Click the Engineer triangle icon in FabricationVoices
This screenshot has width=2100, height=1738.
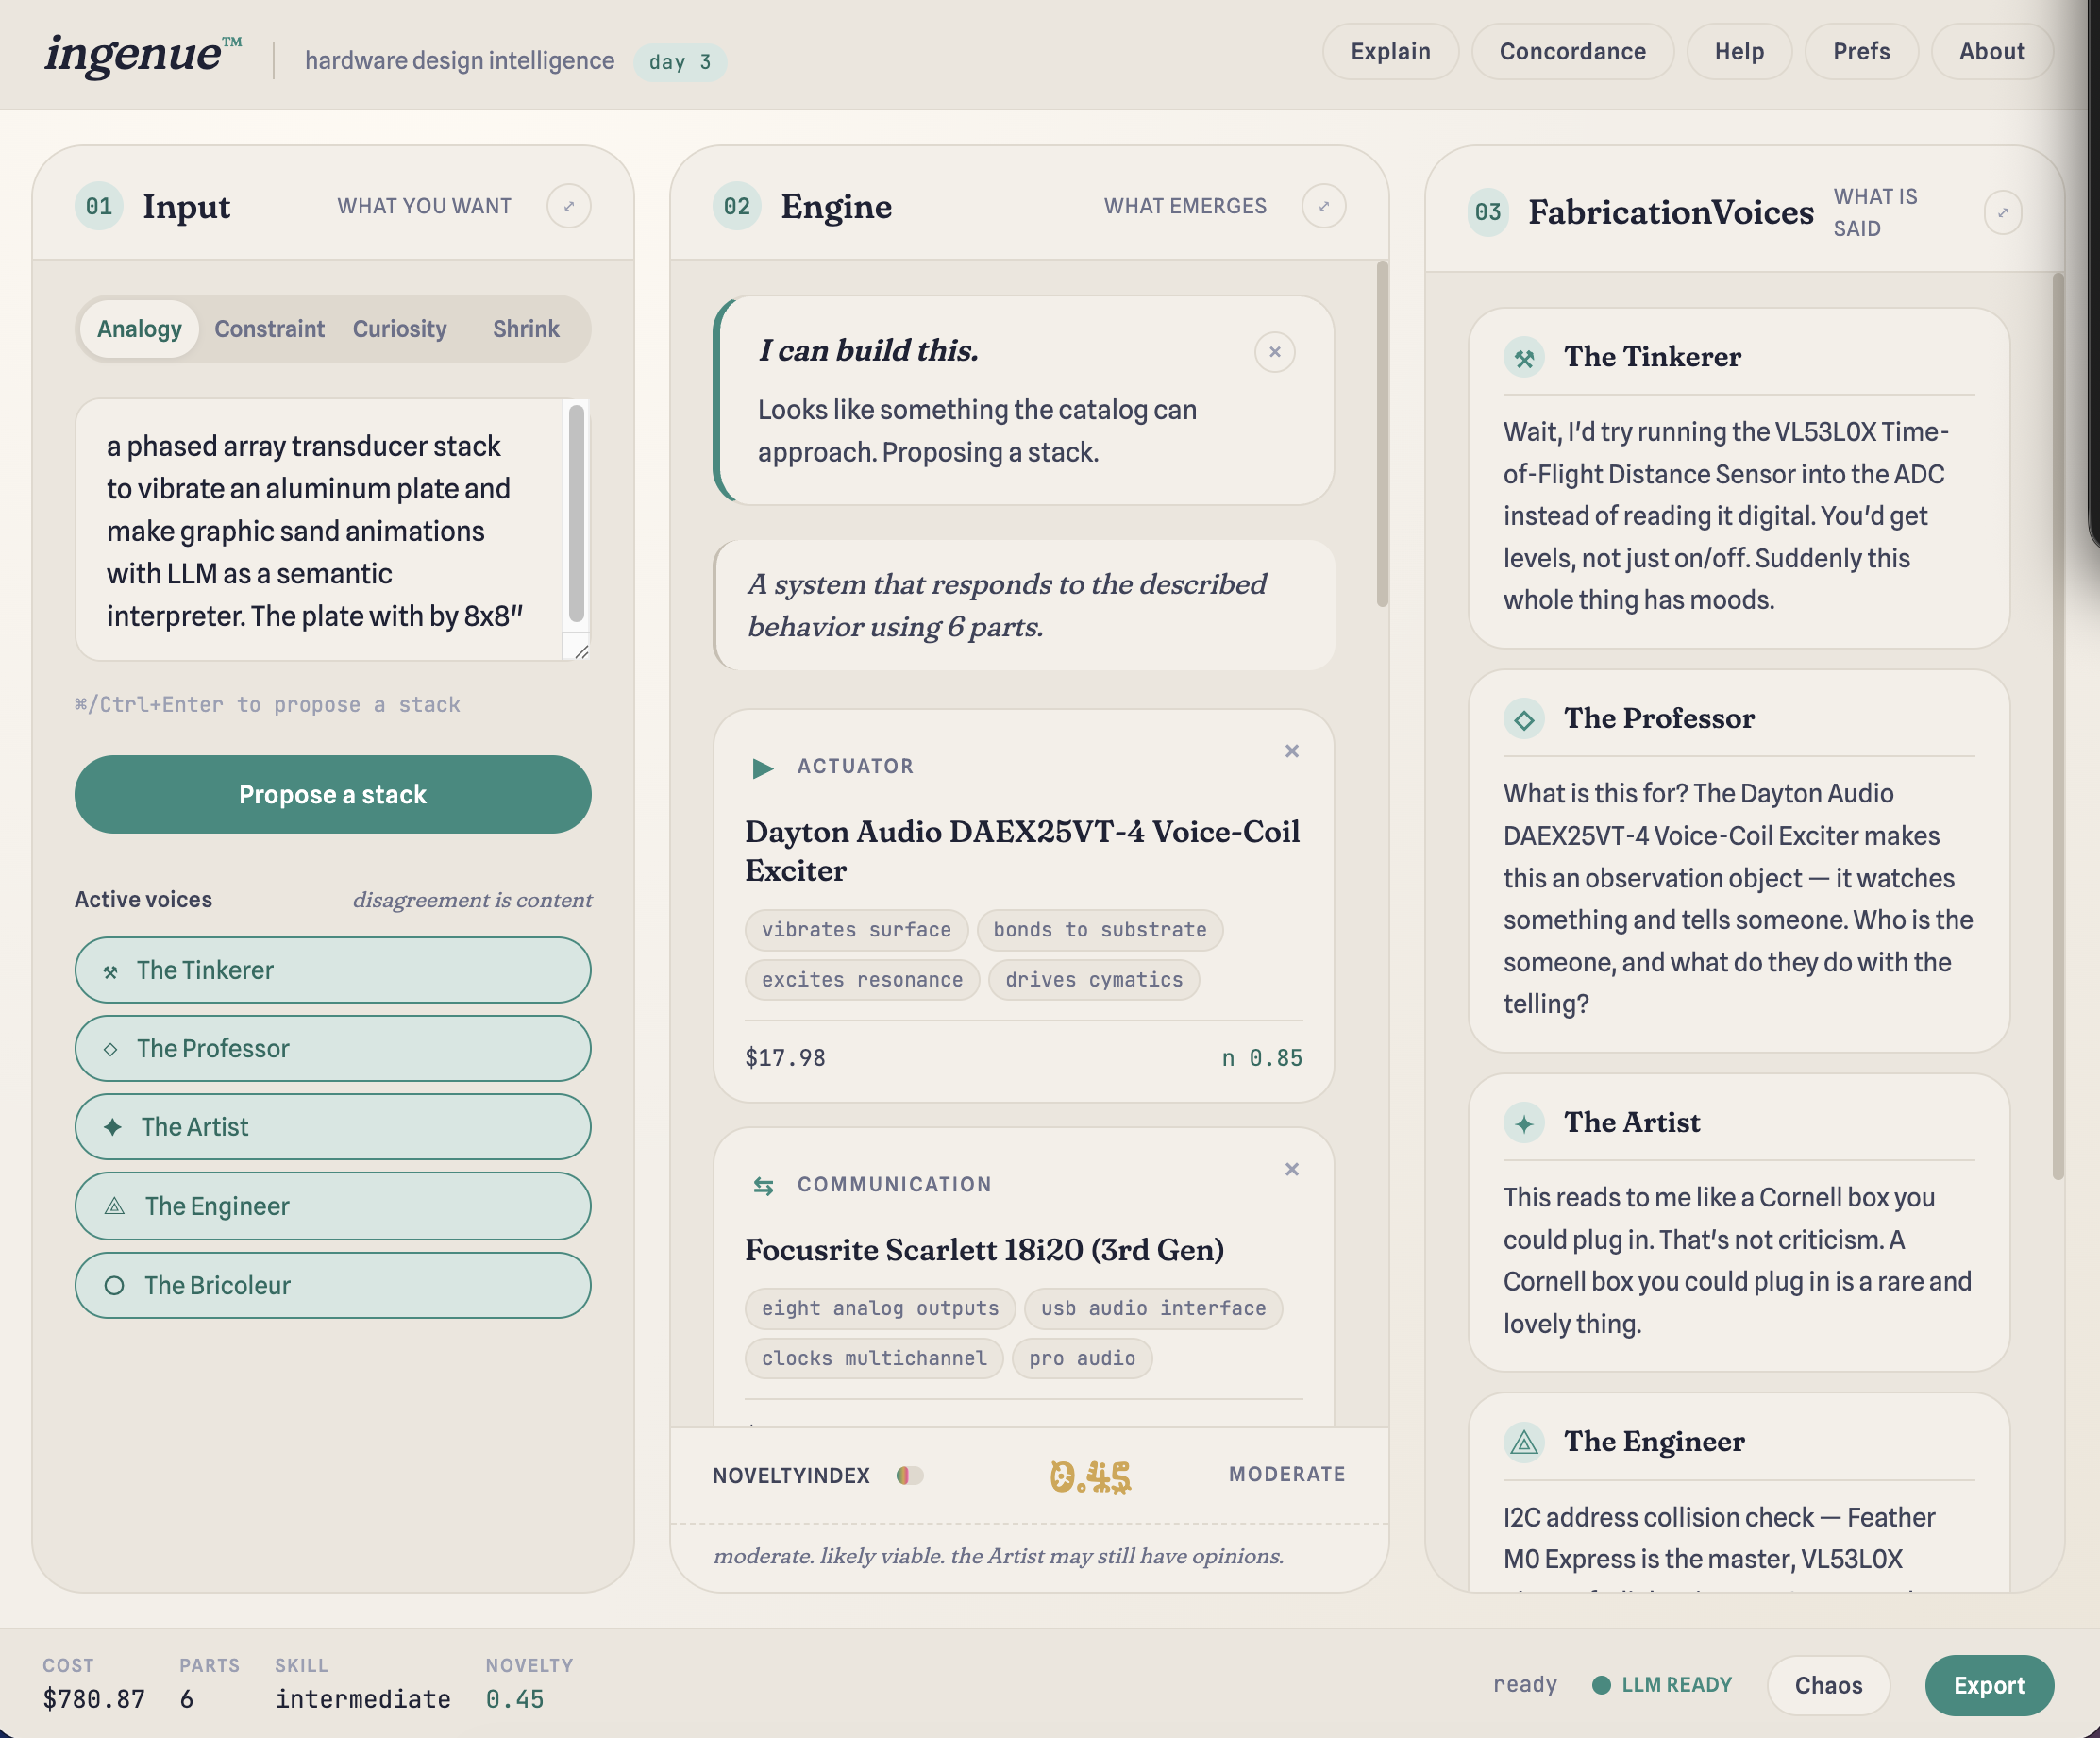click(1523, 1442)
